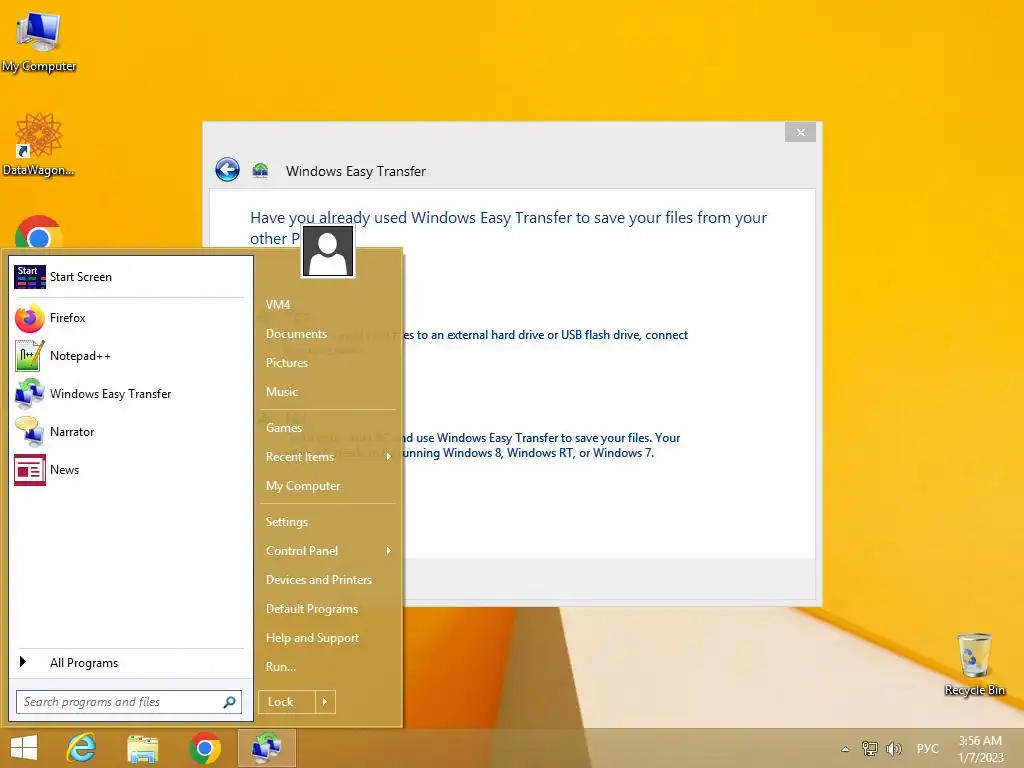Click the back arrow in Windows Easy Transfer
Screen dimensions: 1024x768
tap(227, 170)
